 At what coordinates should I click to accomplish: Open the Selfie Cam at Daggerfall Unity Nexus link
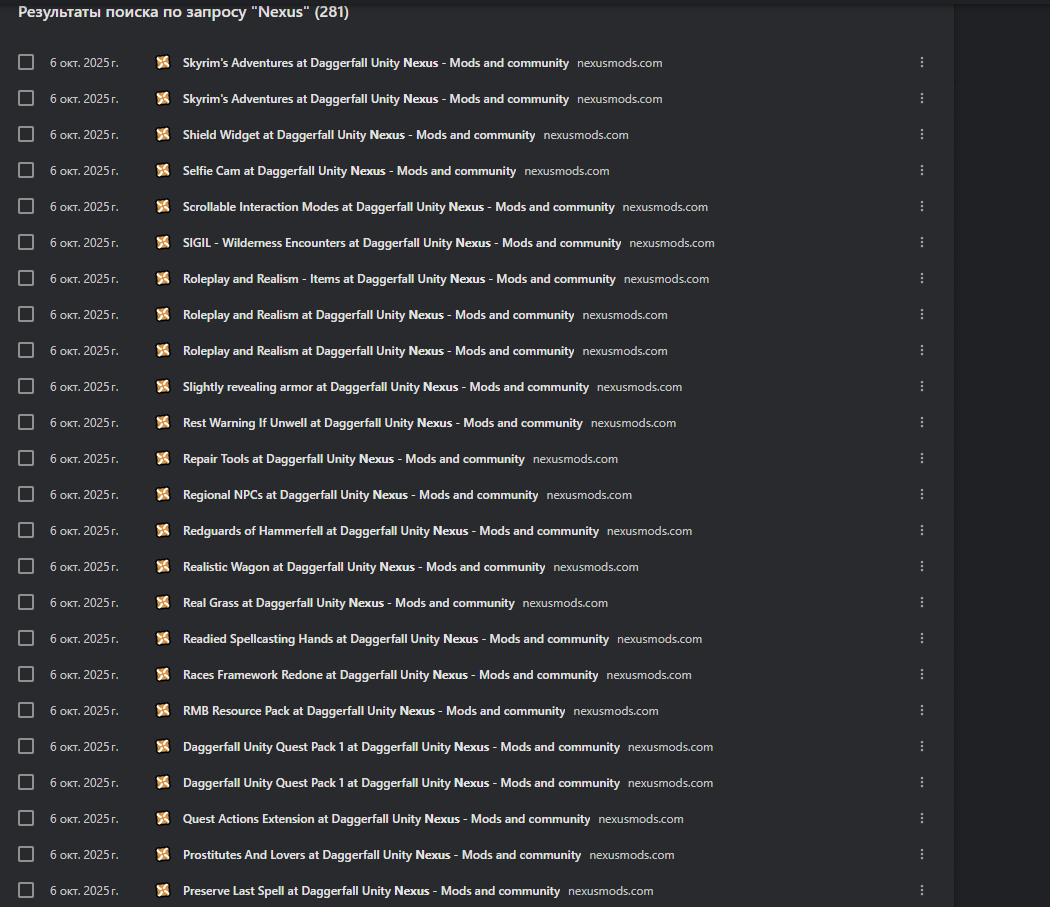(x=350, y=171)
